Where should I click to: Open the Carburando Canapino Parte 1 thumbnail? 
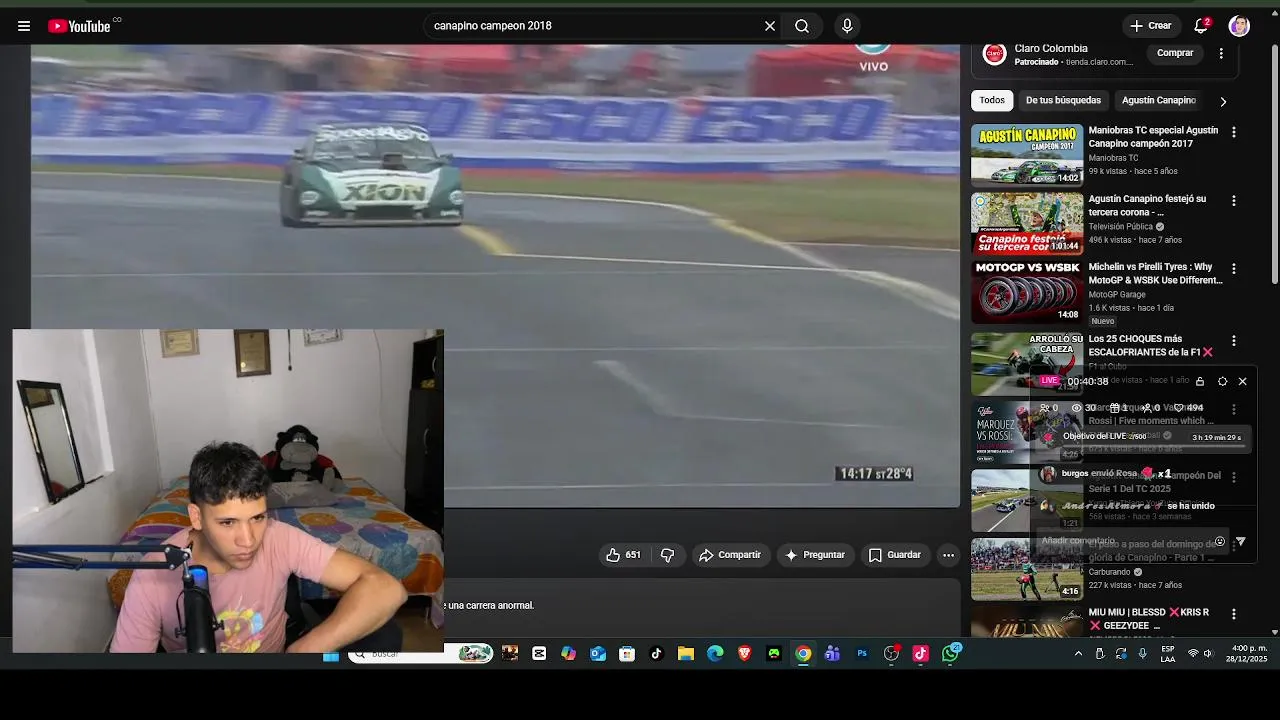pyautogui.click(x=1027, y=569)
